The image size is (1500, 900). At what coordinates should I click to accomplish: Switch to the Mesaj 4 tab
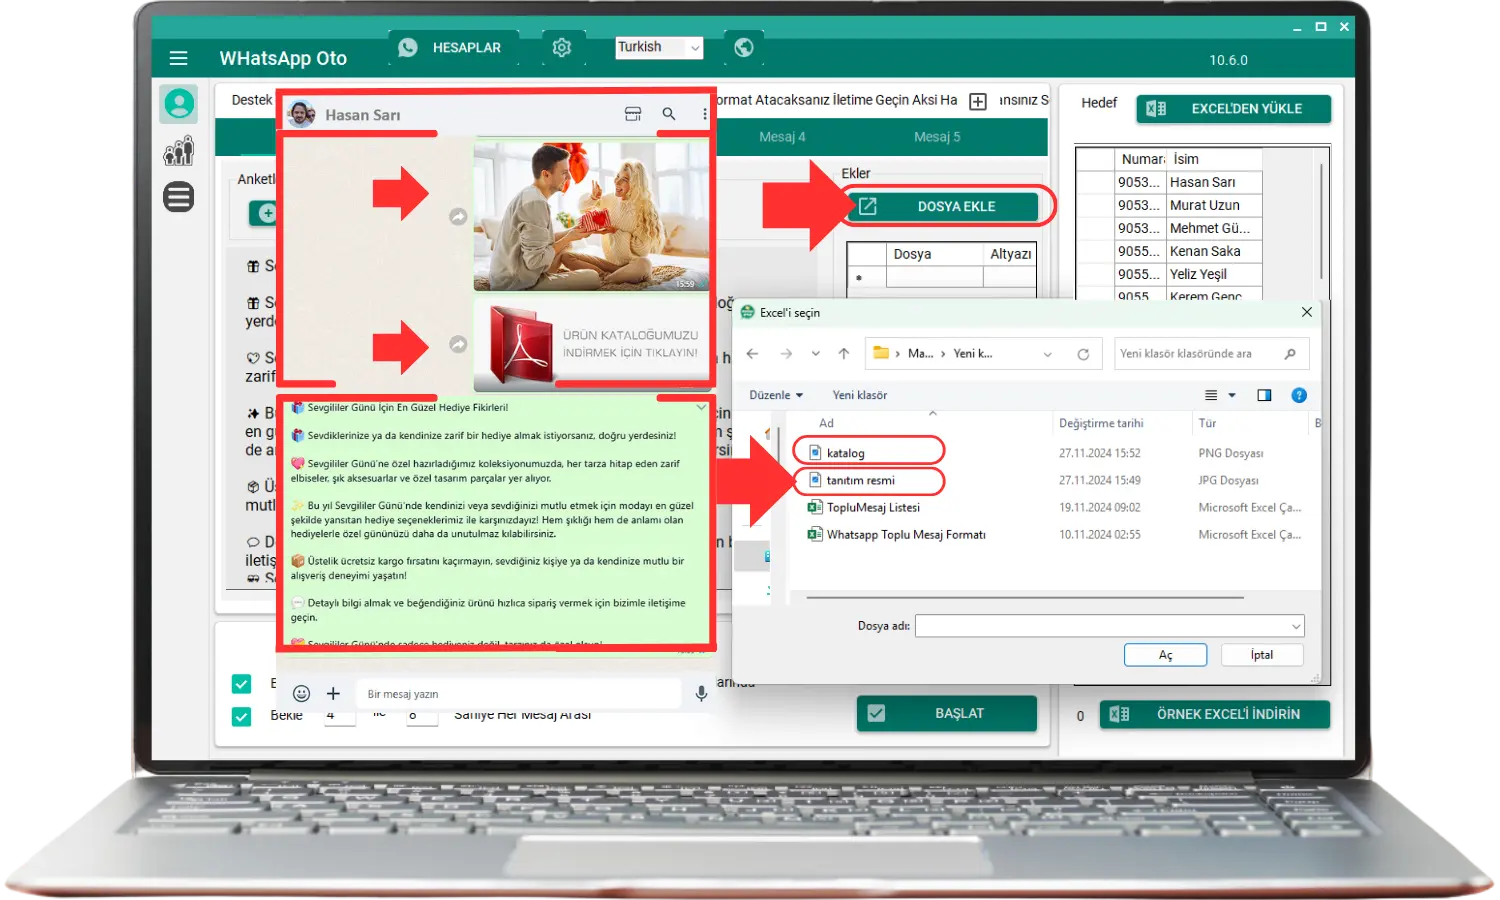[x=782, y=137]
